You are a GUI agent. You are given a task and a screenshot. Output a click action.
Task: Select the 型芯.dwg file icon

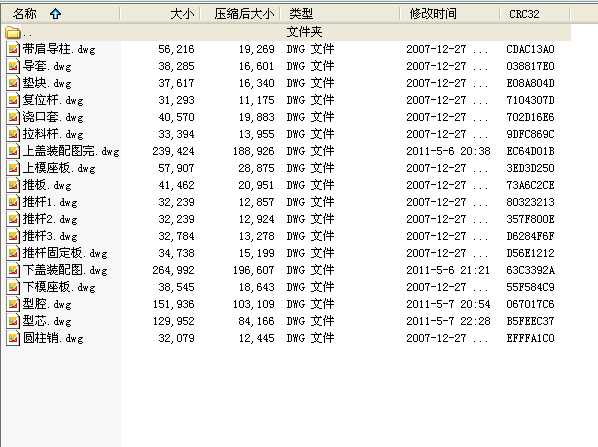[13, 321]
